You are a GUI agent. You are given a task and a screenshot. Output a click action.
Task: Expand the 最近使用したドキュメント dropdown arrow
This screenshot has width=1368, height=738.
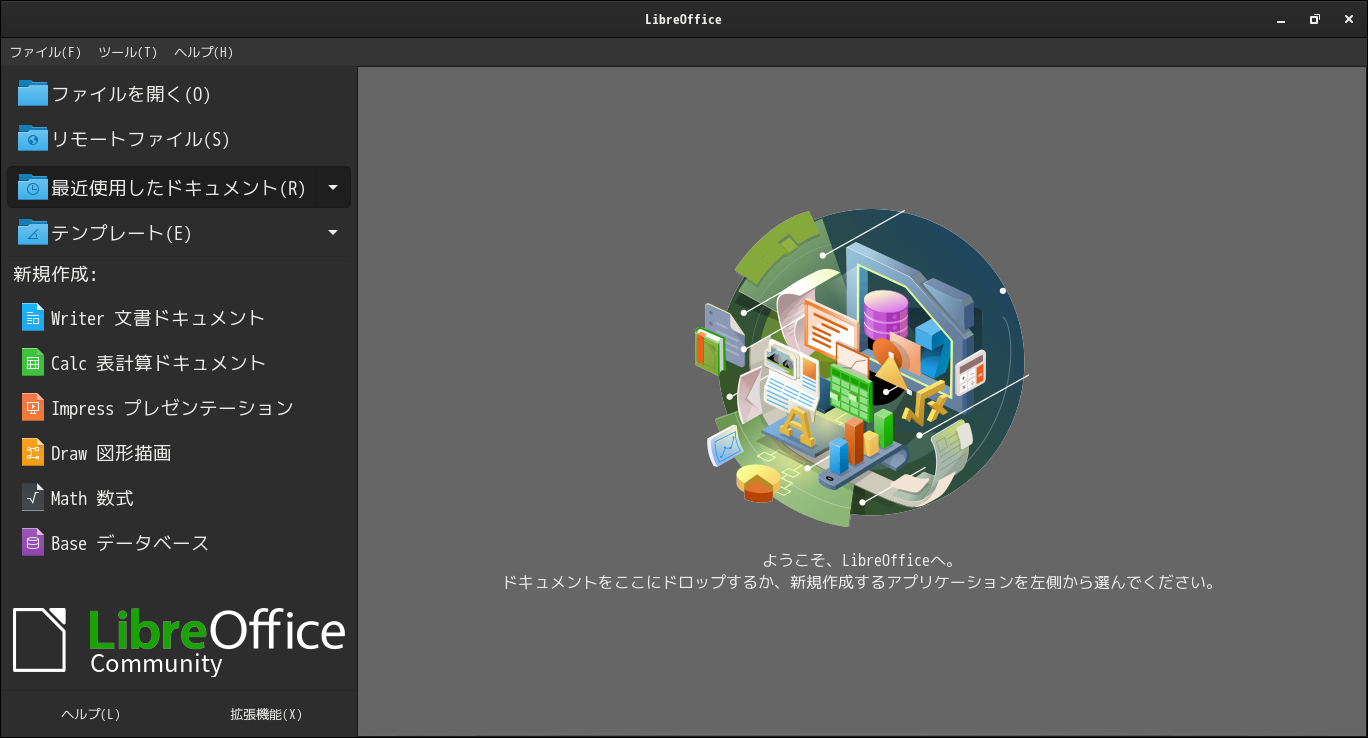point(333,187)
